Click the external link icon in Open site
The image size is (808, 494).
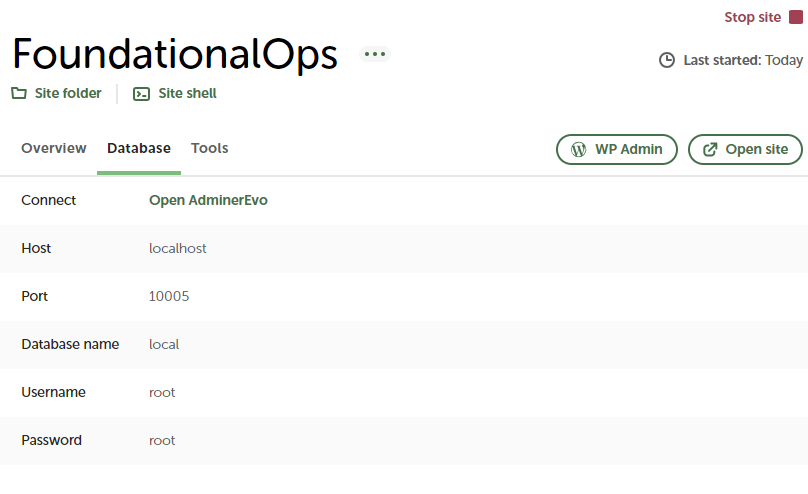point(710,149)
